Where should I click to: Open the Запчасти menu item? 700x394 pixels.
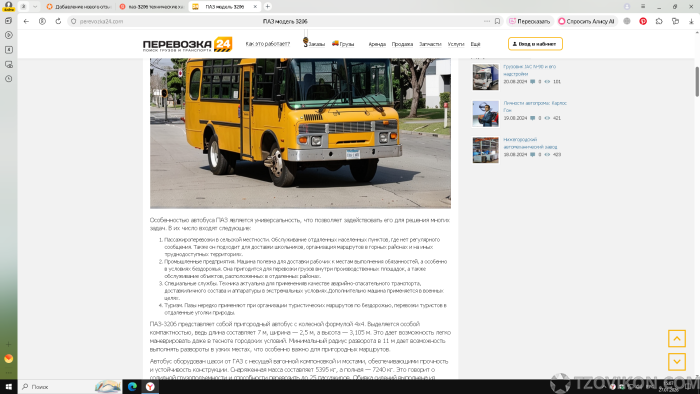click(430, 44)
